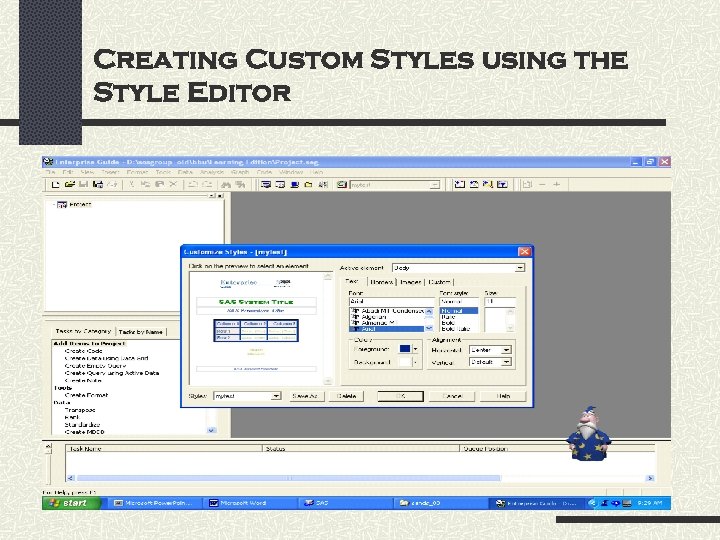Viewport: 720px width, 540px height.
Task: Open the Edit menu
Action: coord(68,172)
